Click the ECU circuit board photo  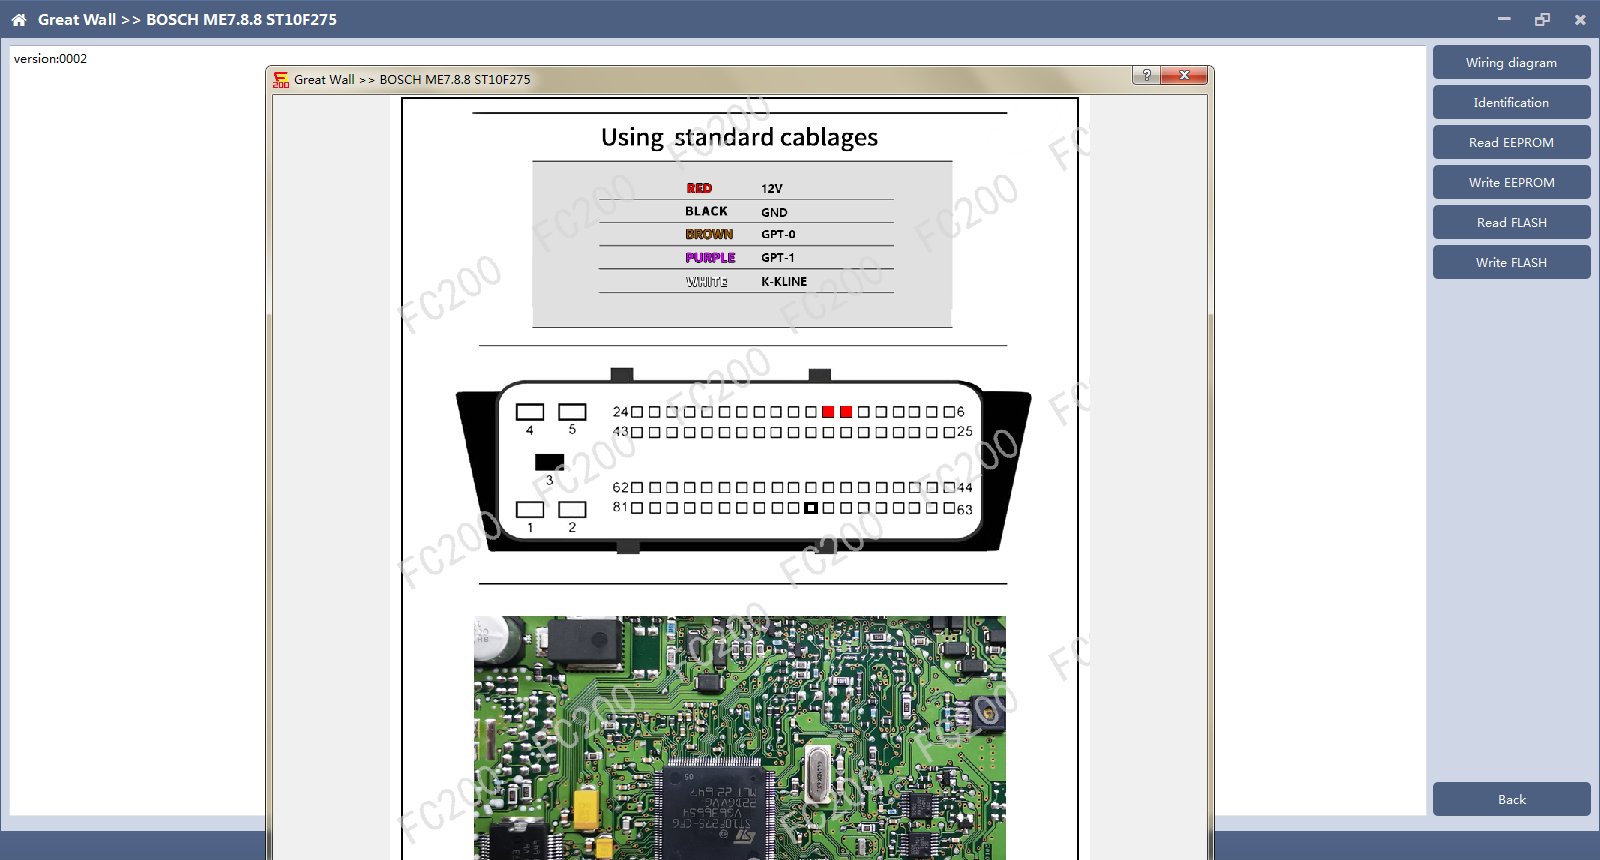pyautogui.click(x=740, y=738)
